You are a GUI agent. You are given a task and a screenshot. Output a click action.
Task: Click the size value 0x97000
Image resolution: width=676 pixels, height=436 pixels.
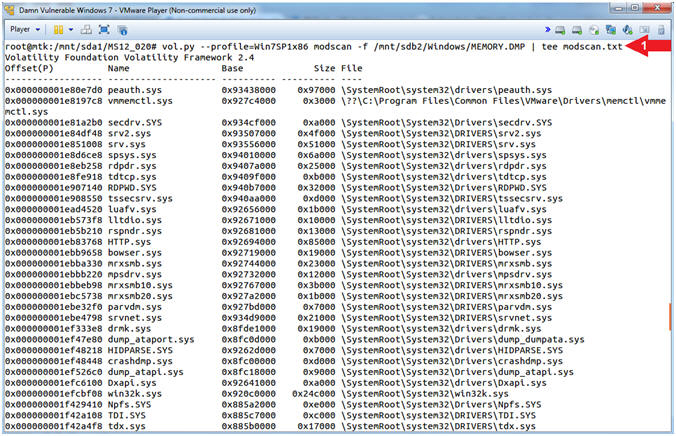coord(316,90)
